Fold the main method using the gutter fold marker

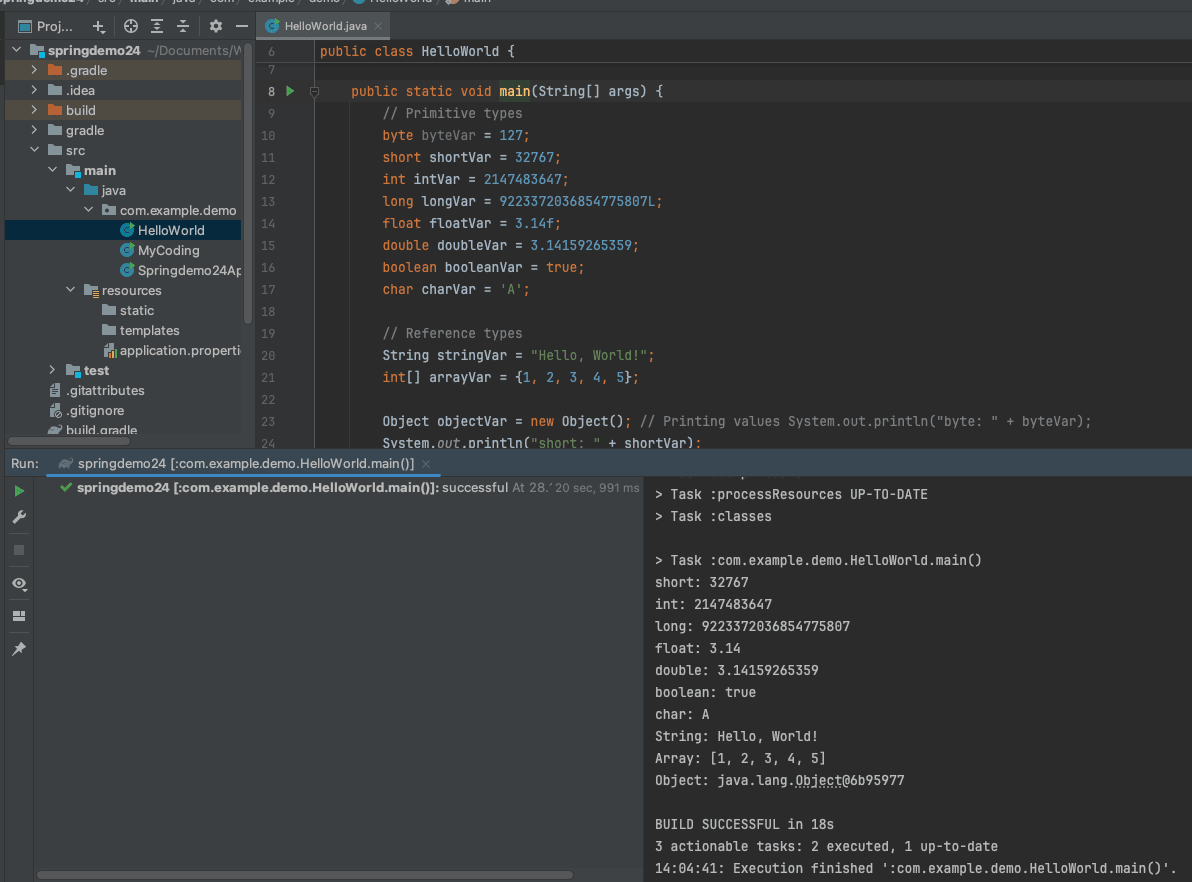(314, 92)
